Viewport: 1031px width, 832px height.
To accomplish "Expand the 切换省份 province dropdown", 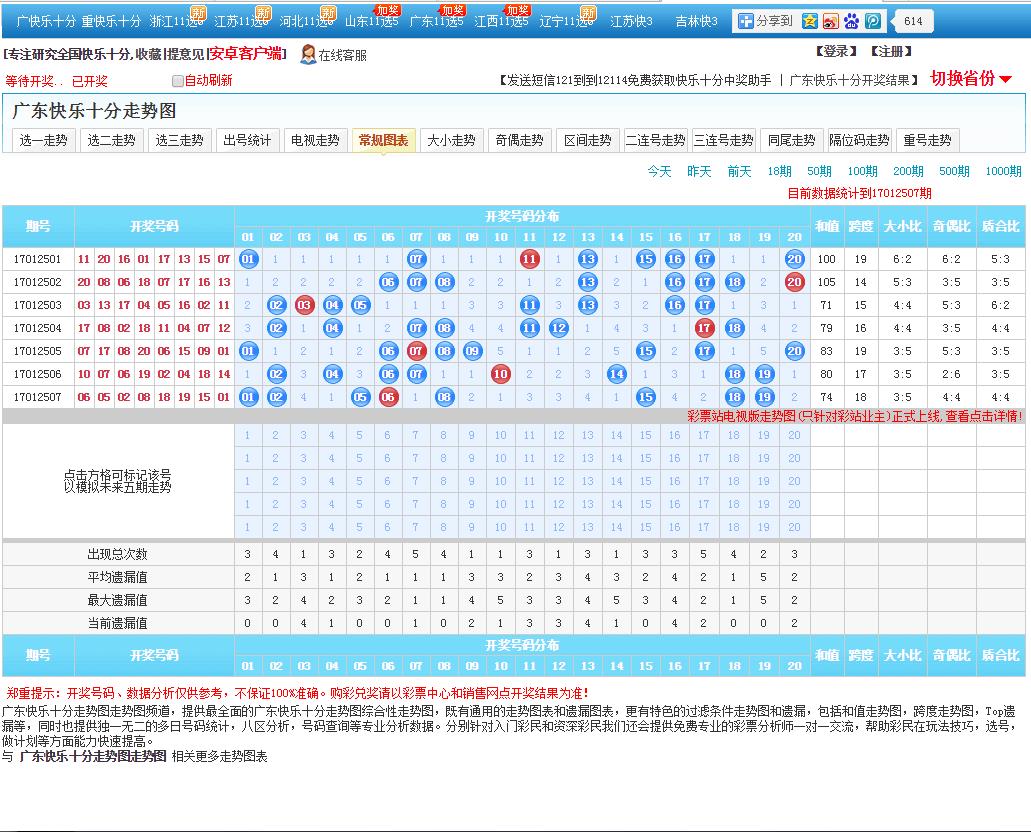I will [x=971, y=79].
